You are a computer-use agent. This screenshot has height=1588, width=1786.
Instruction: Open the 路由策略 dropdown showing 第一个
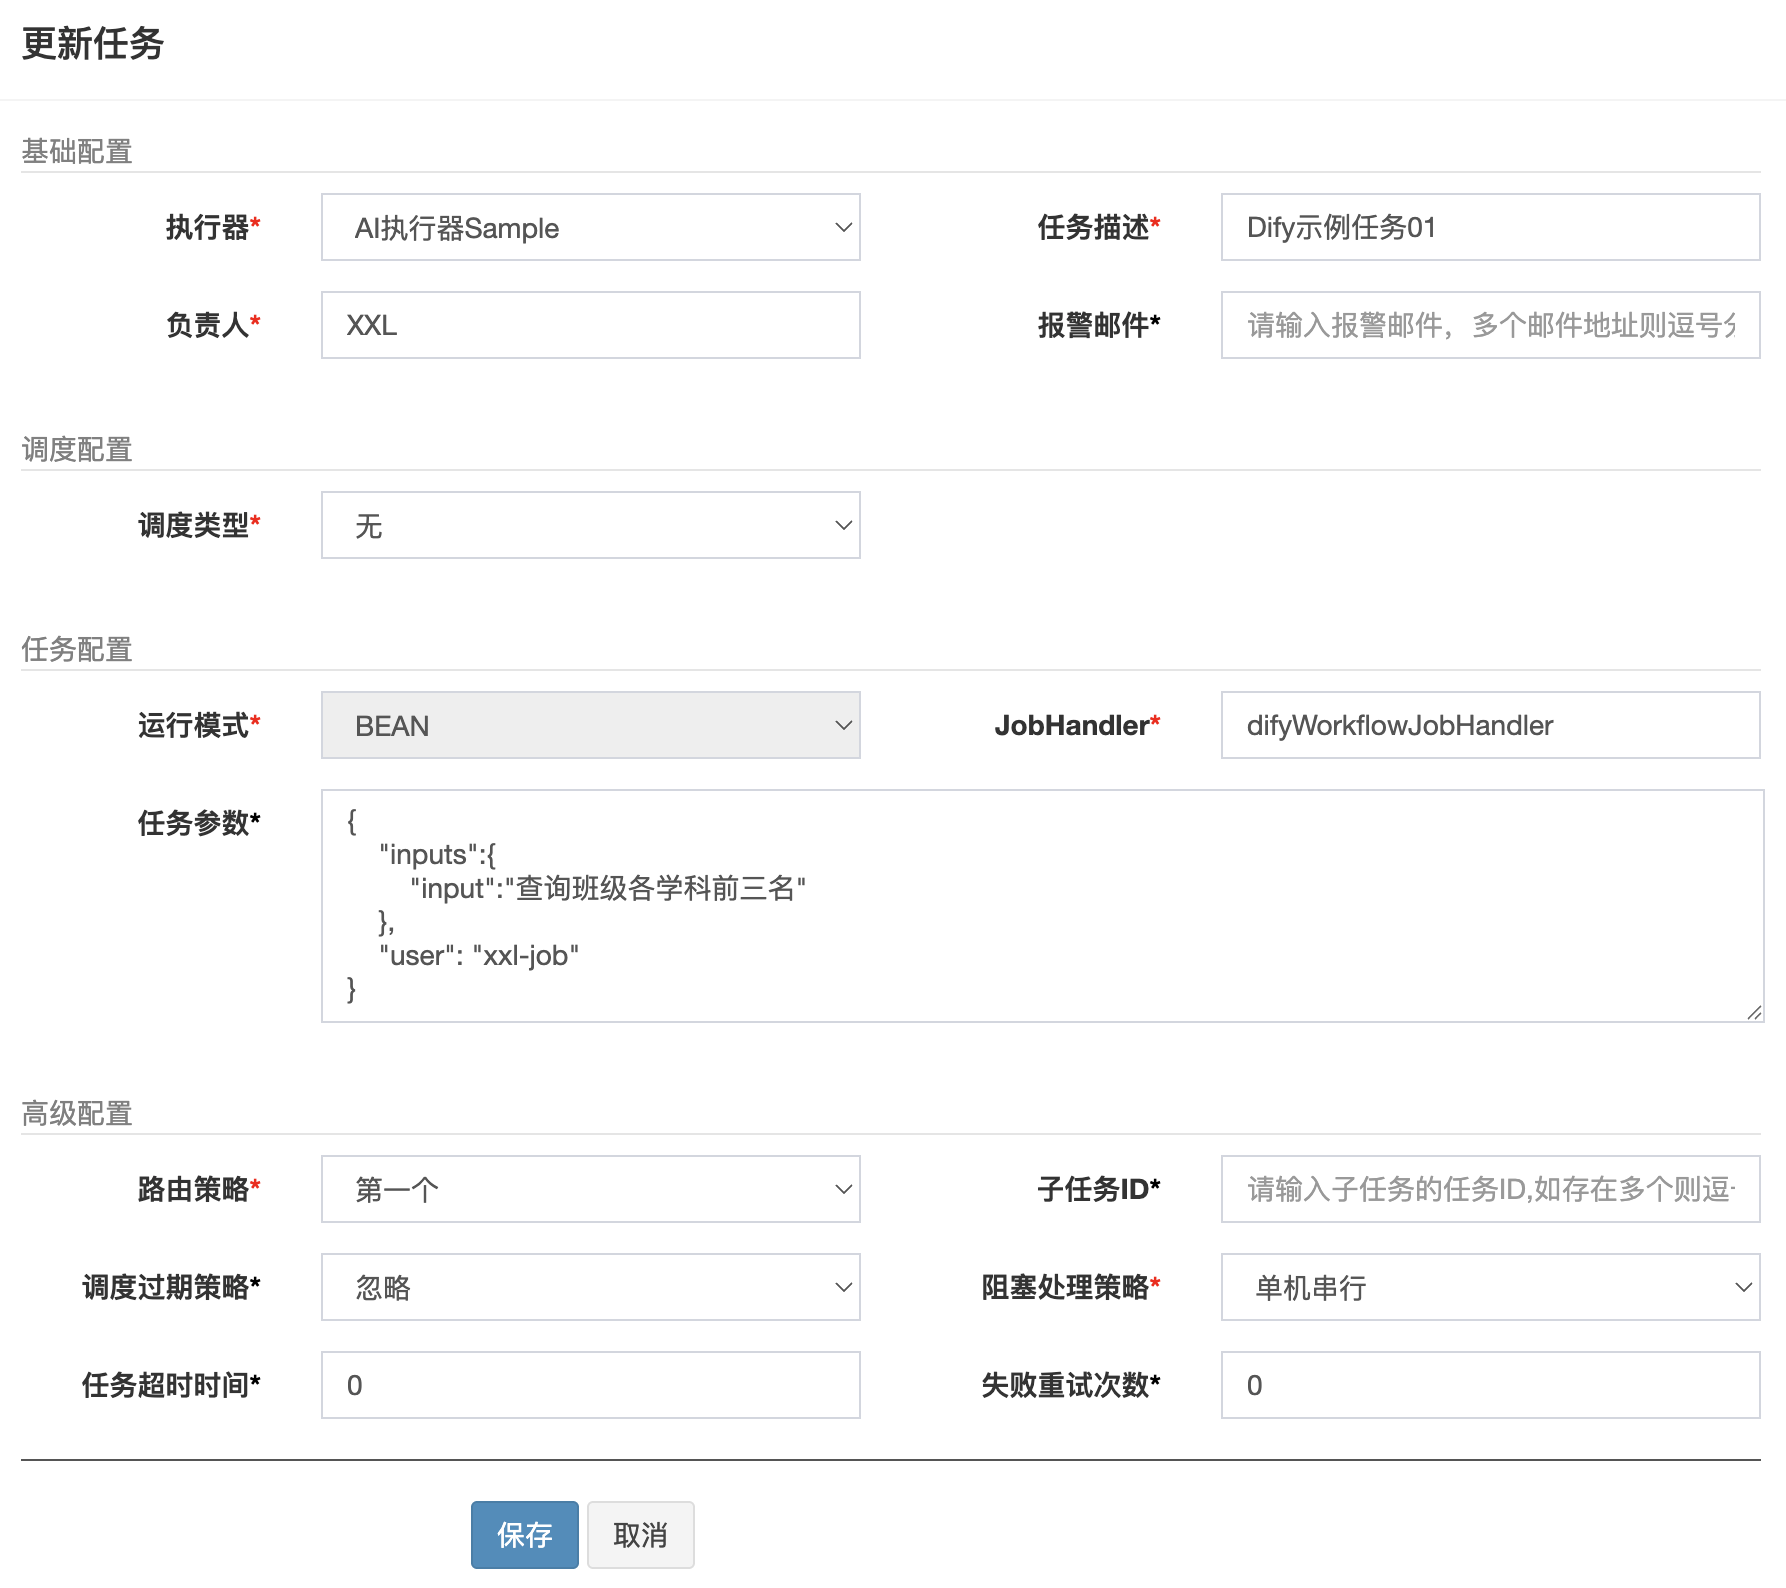tap(589, 1189)
